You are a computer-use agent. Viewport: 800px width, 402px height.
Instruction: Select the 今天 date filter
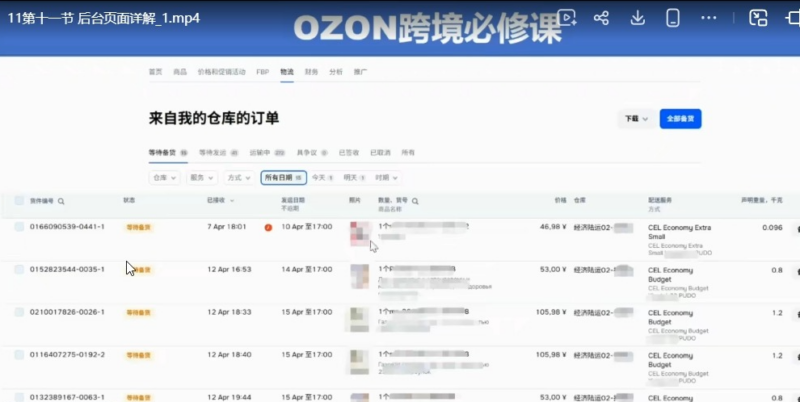[322, 178]
